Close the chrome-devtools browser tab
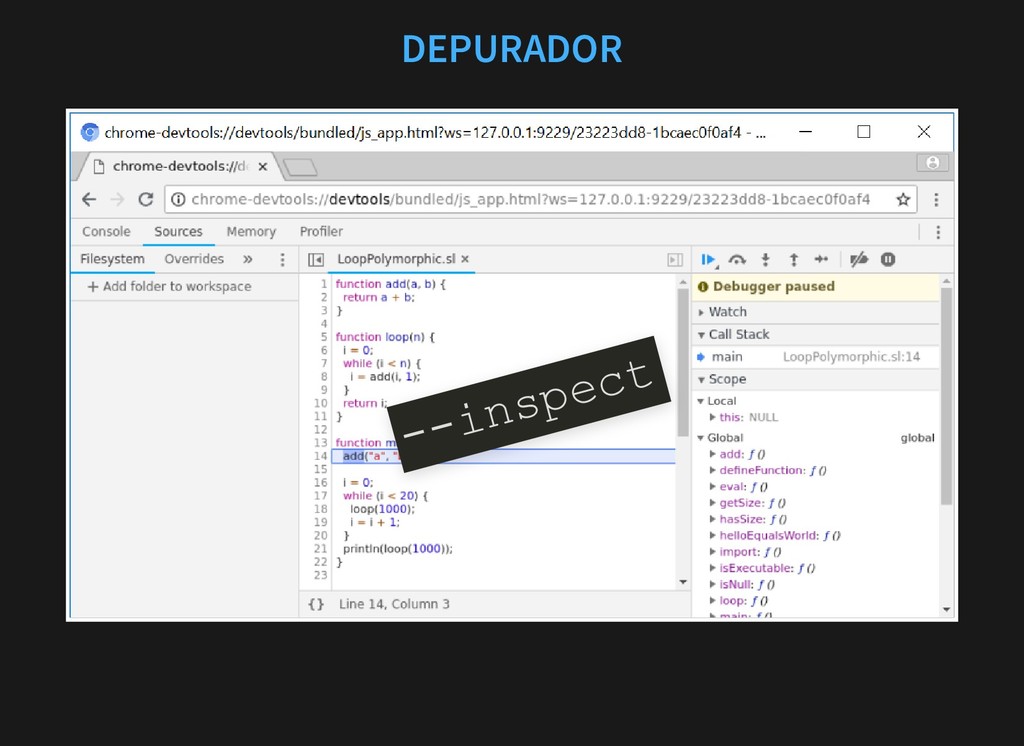The height and width of the screenshot is (746, 1024). click(263, 167)
